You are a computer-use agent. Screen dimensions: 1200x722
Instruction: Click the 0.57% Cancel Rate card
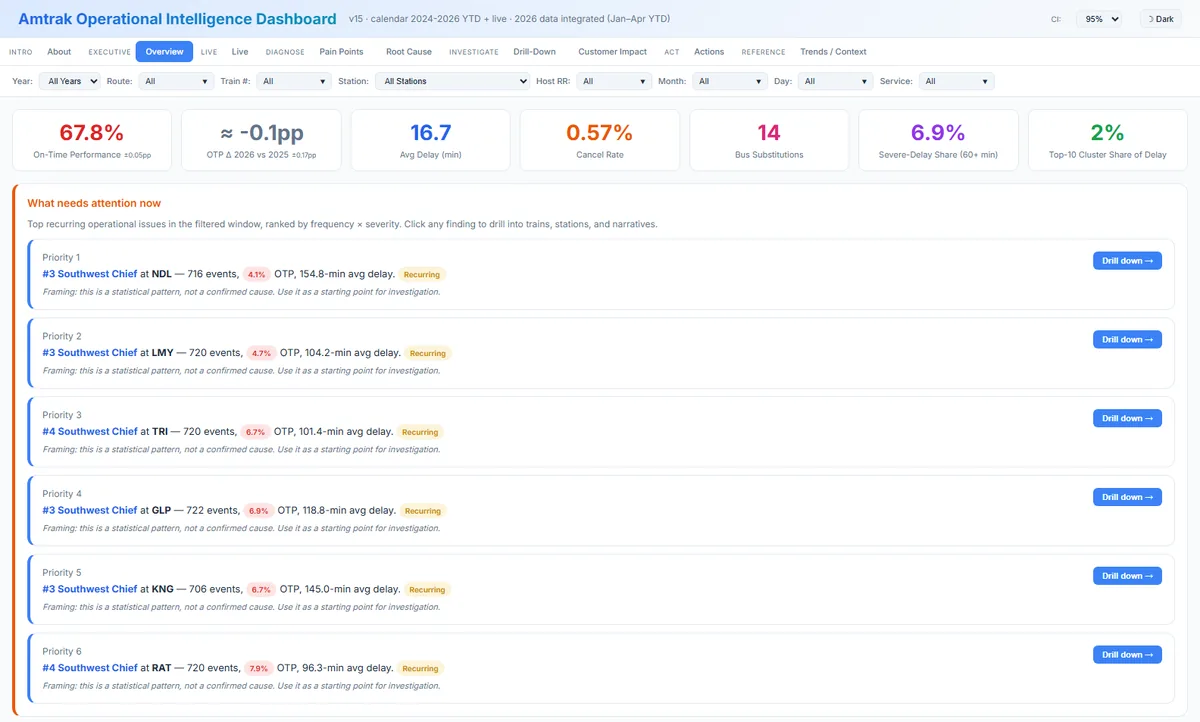[600, 140]
